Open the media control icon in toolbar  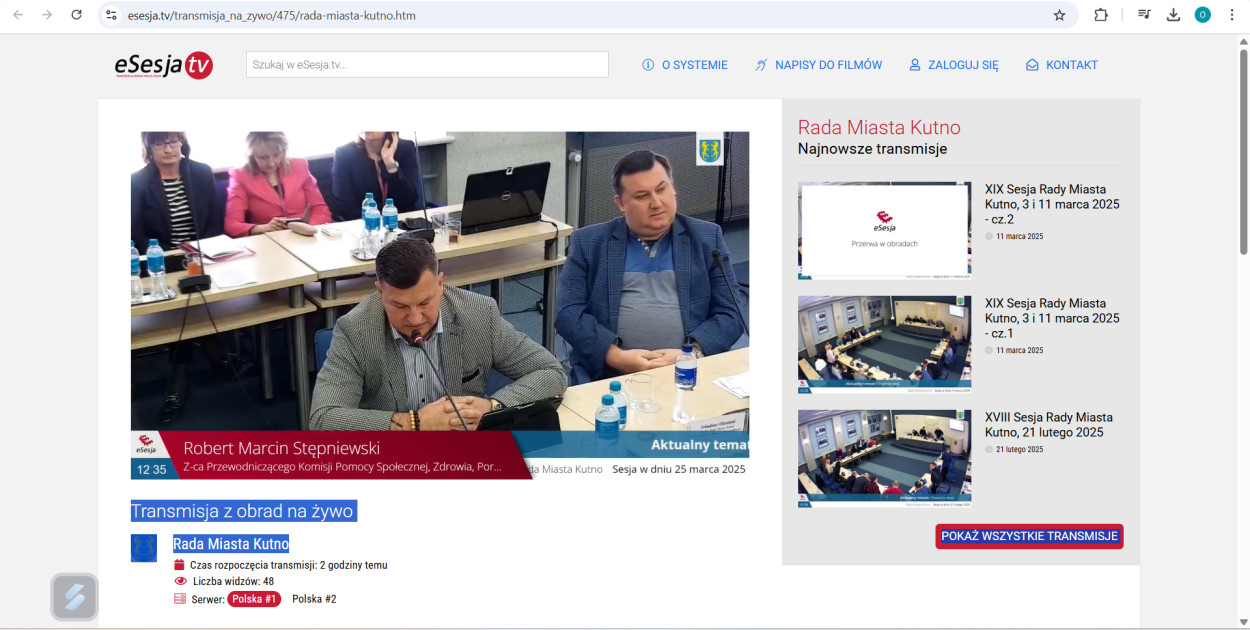tap(1144, 15)
